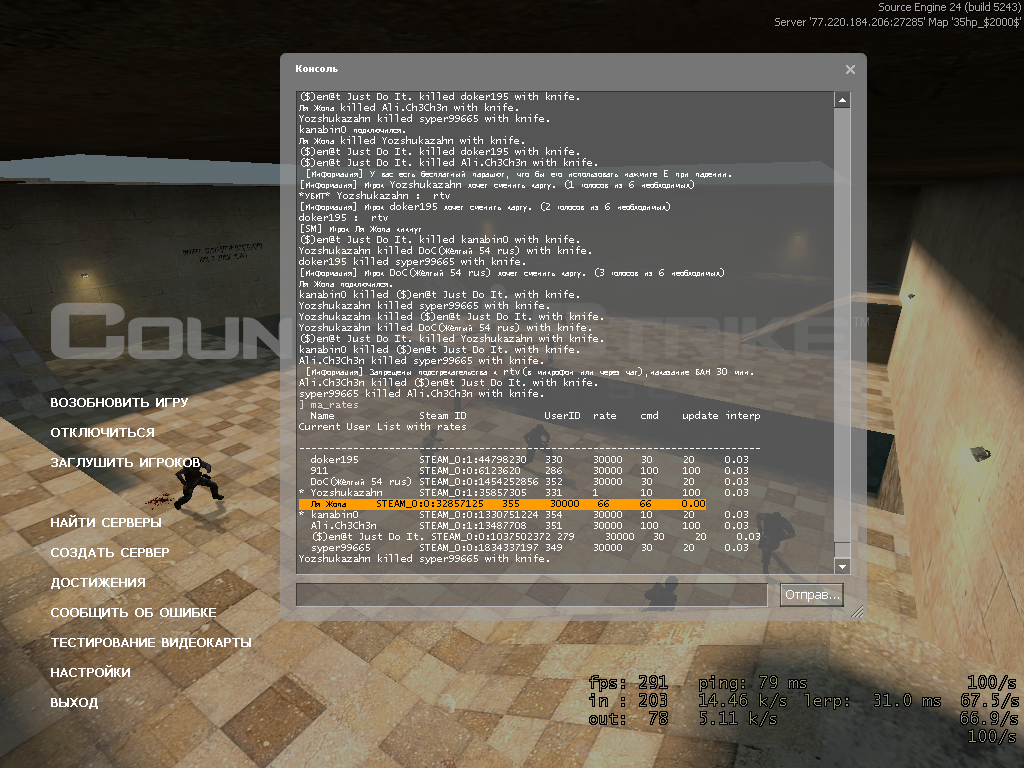Viewport: 1024px width, 768px height.
Task: Choose СОЗДАТЬ СЕРВЕР menu item
Action: pyautogui.click(x=110, y=552)
